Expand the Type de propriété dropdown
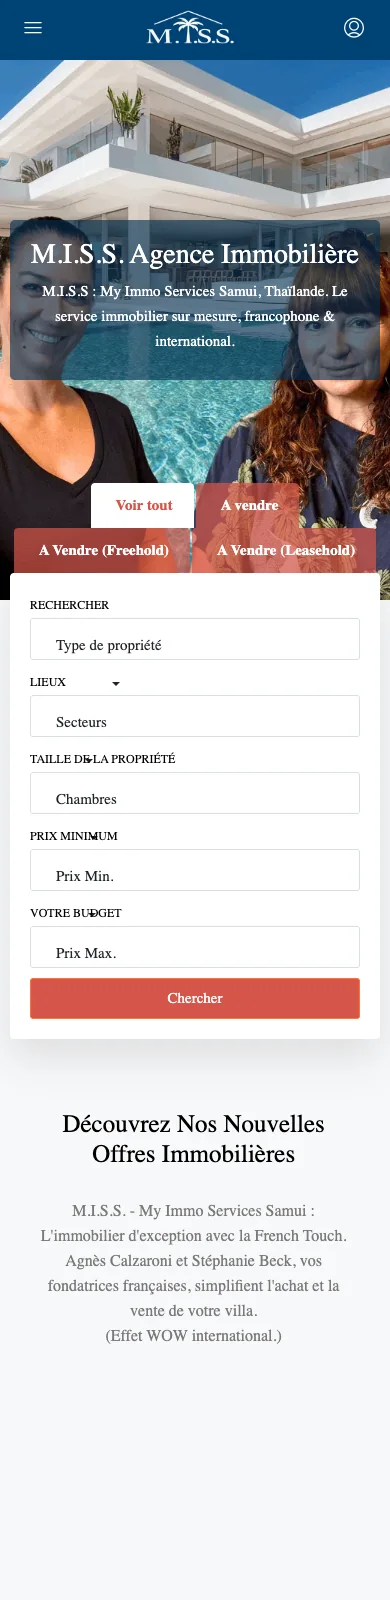This screenshot has width=390, height=1600. pos(195,639)
